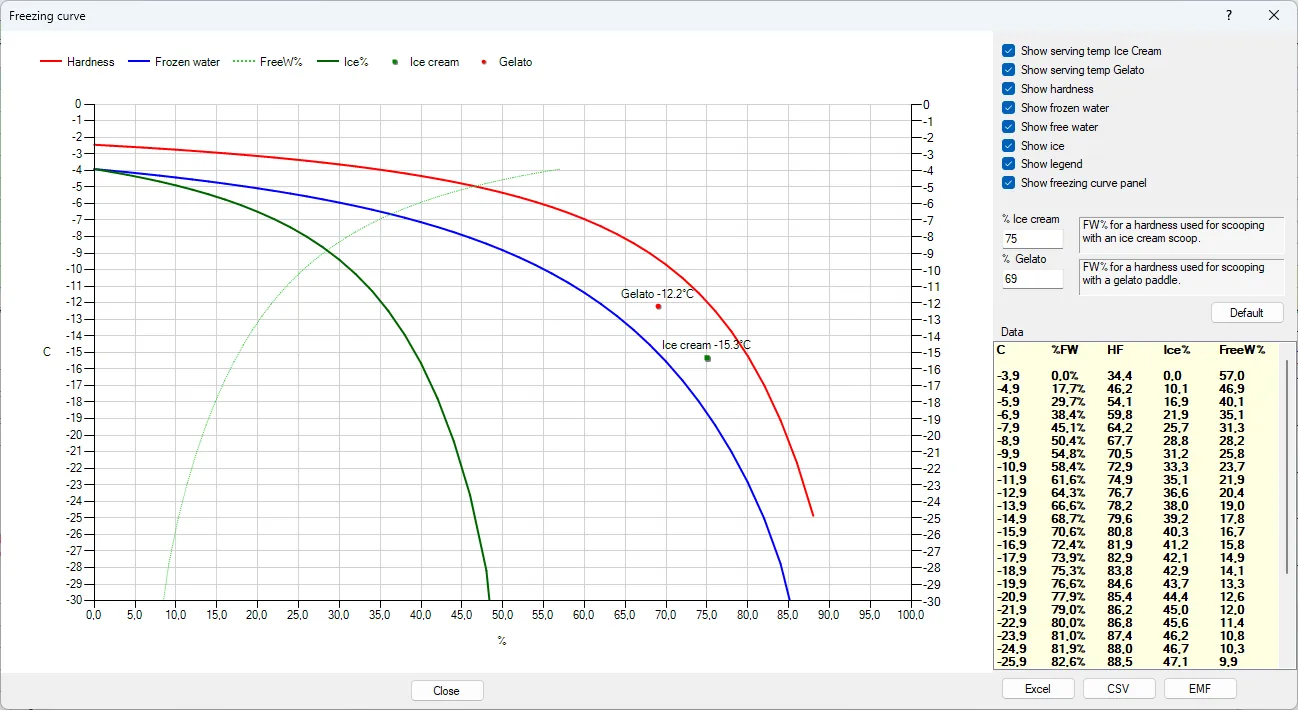This screenshot has height=710, width=1298.
Task: Click the Data table scrollbar
Action: [x=1287, y=467]
